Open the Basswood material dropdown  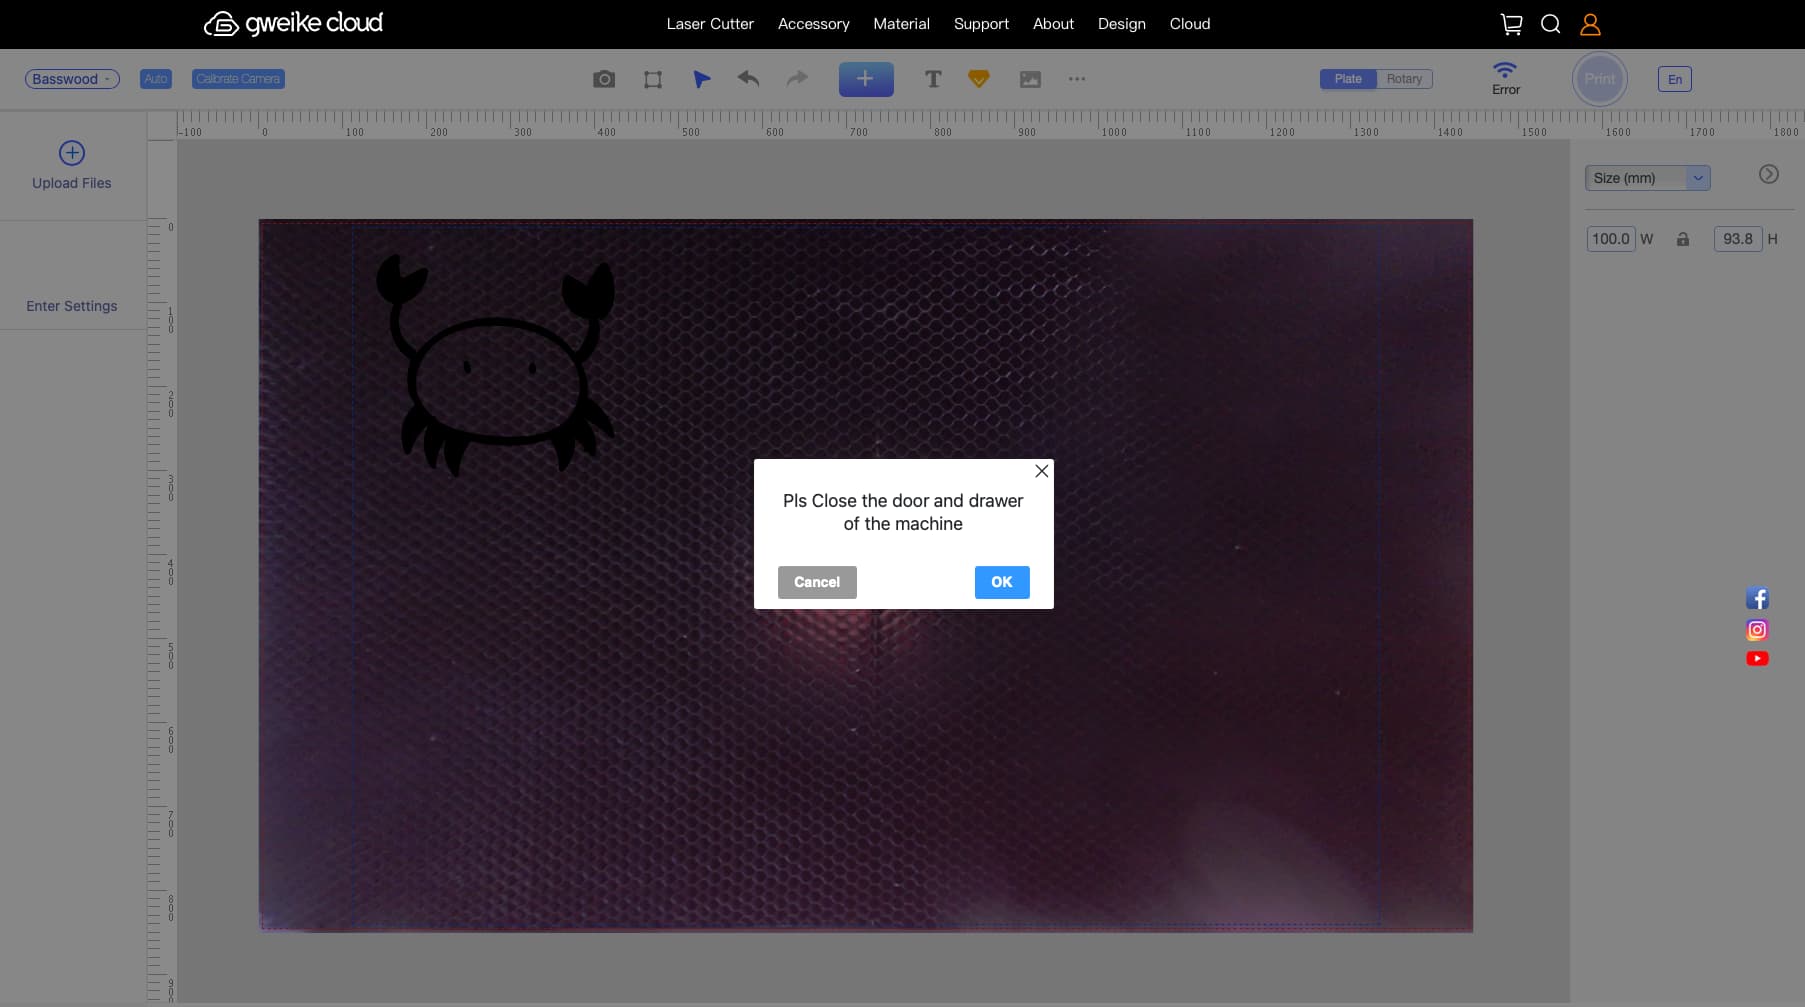click(72, 79)
